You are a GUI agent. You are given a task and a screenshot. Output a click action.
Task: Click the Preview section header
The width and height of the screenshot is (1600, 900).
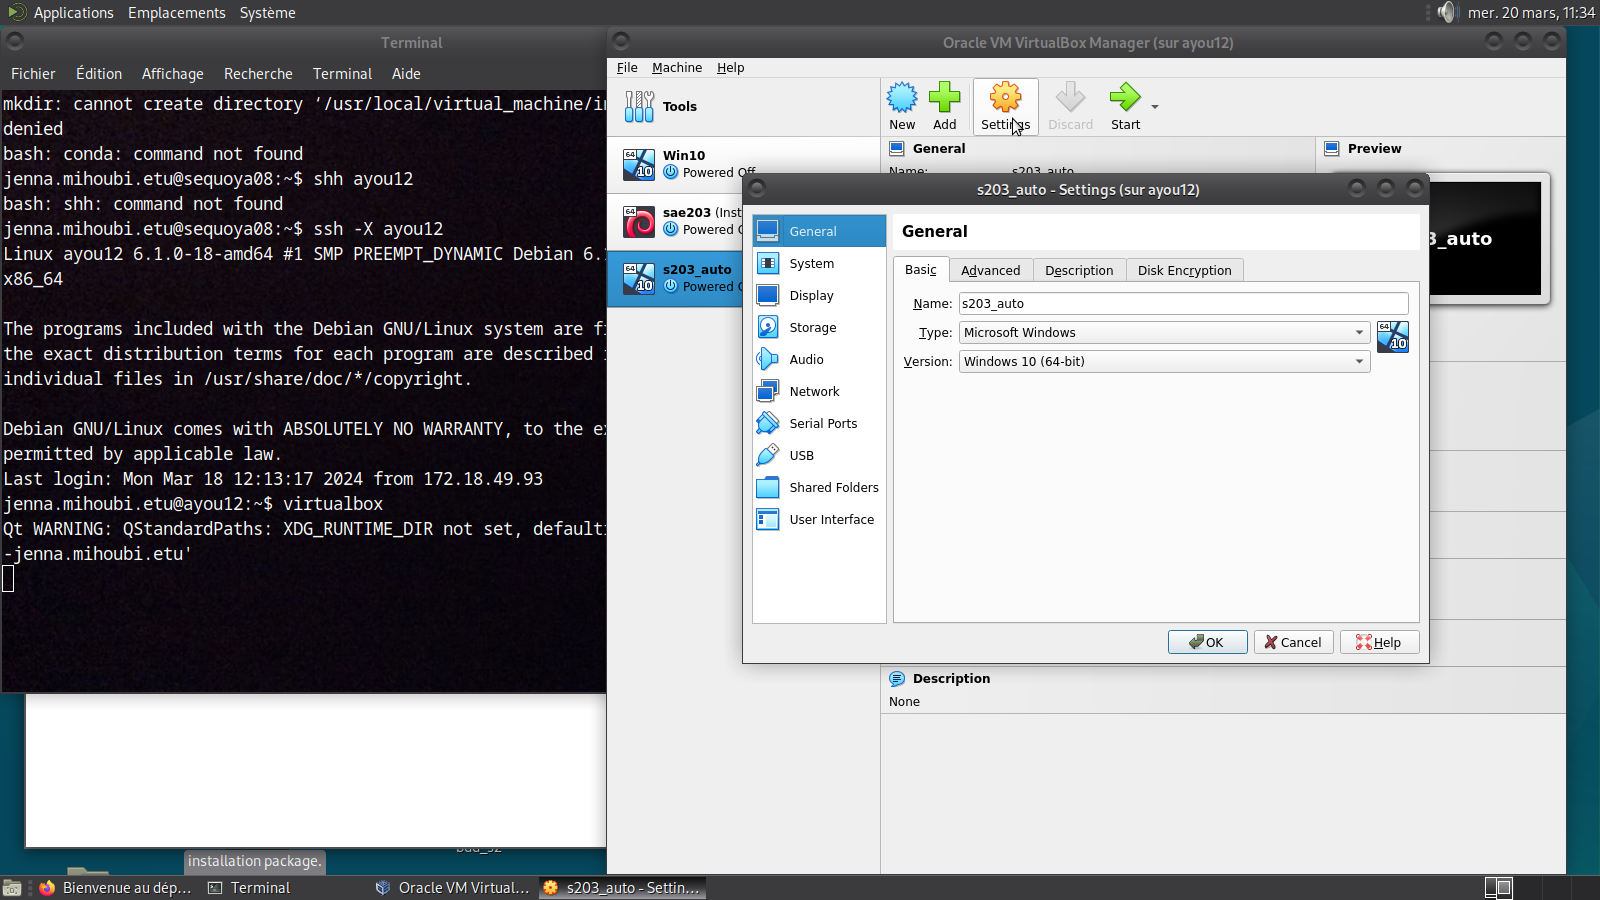click(1374, 149)
